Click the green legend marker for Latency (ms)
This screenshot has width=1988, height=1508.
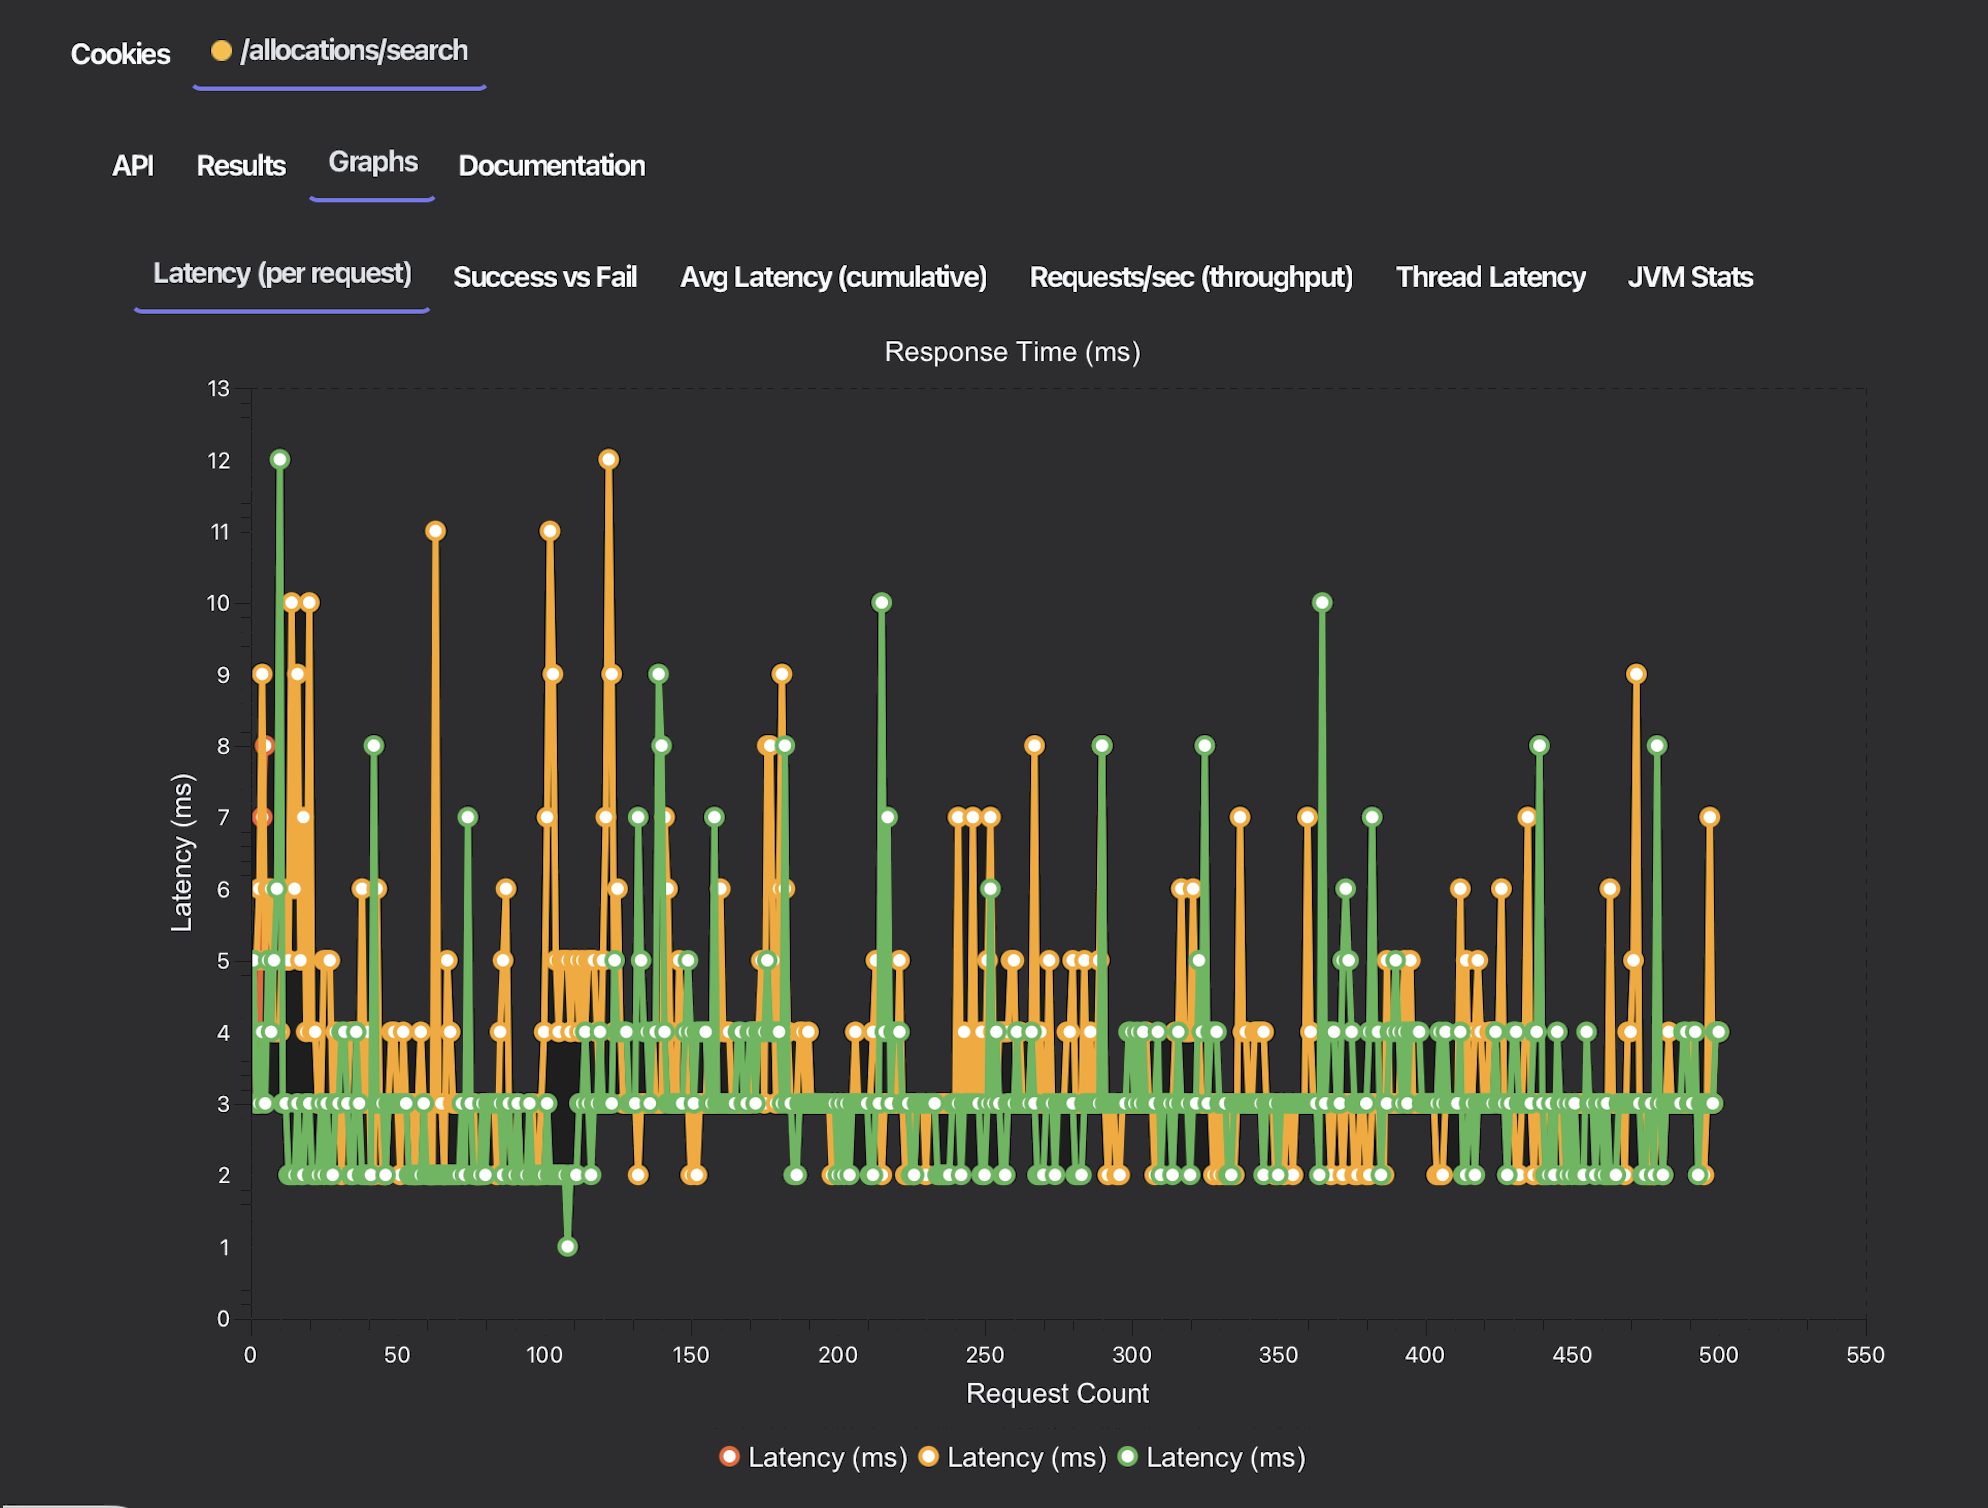(x=1128, y=1457)
